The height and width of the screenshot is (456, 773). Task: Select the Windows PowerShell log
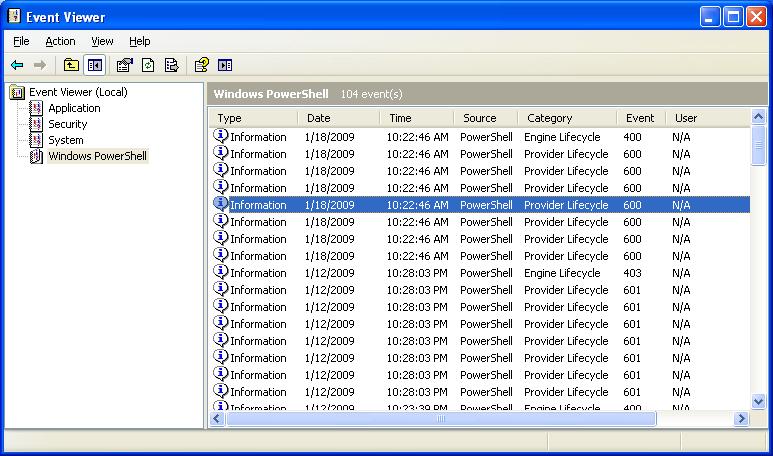click(98, 156)
